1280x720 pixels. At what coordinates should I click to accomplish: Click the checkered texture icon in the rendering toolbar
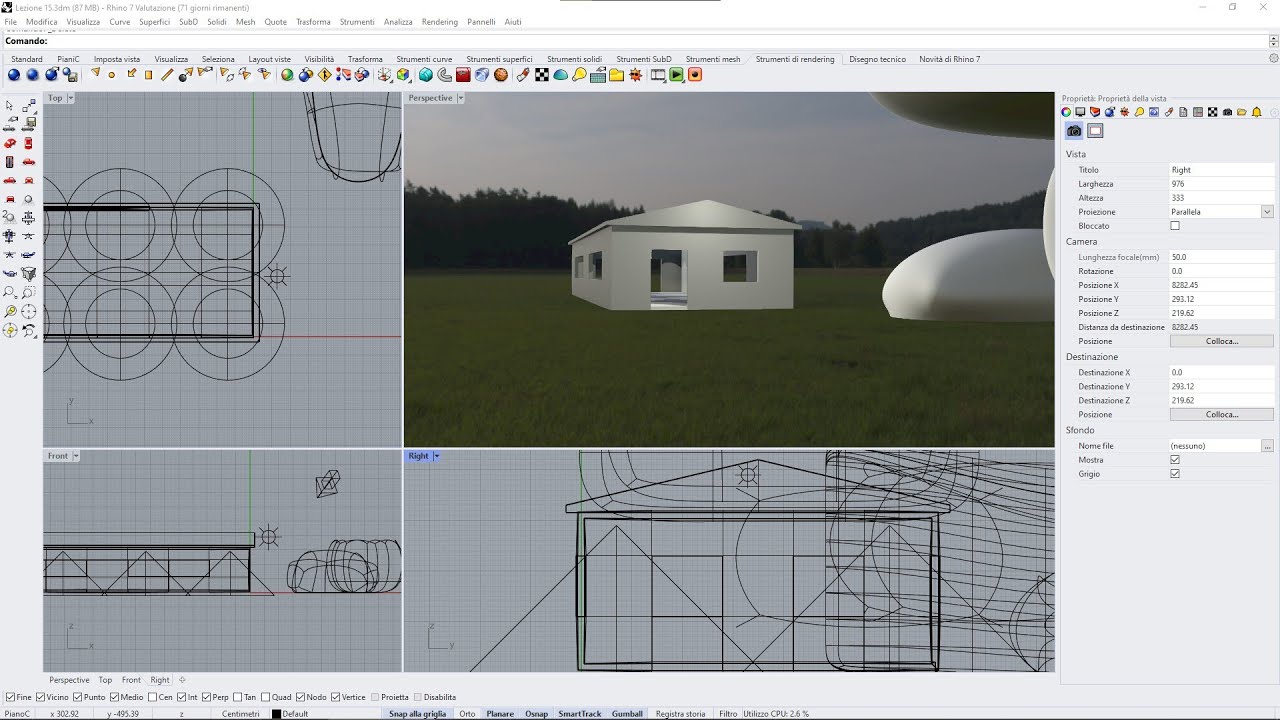click(x=542, y=75)
